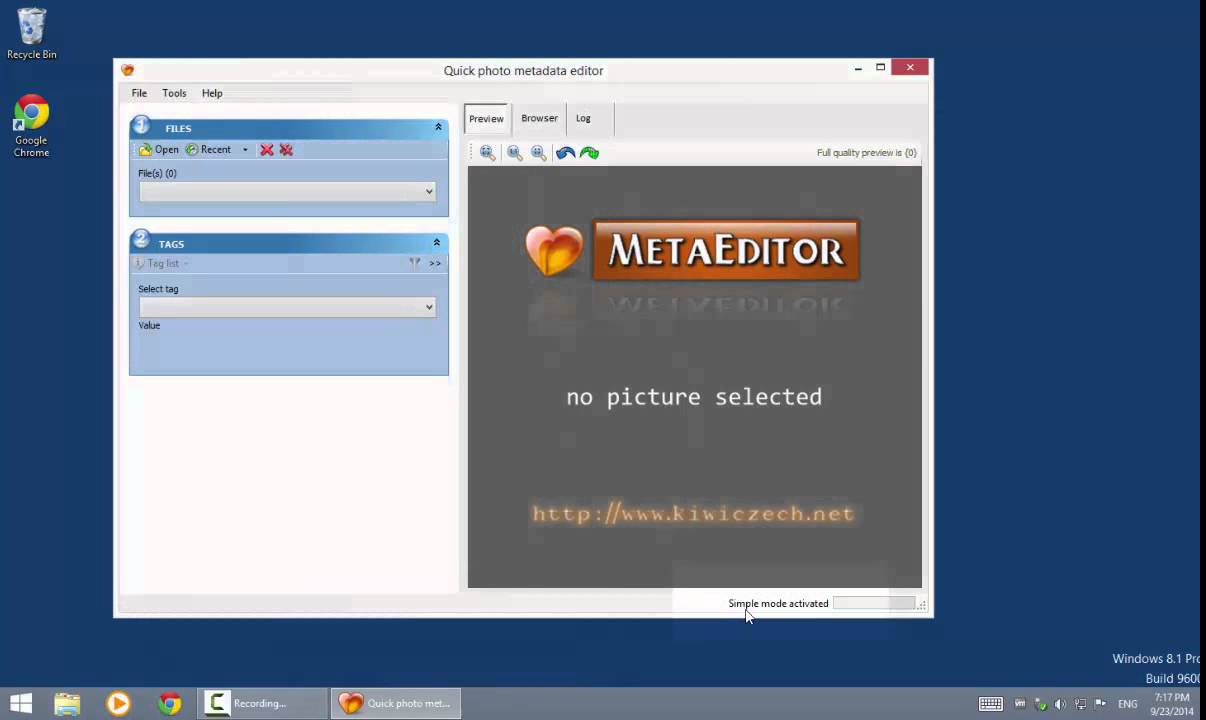The width and height of the screenshot is (1206, 720).
Task: Click the Full quality preview label
Action: tap(866, 153)
